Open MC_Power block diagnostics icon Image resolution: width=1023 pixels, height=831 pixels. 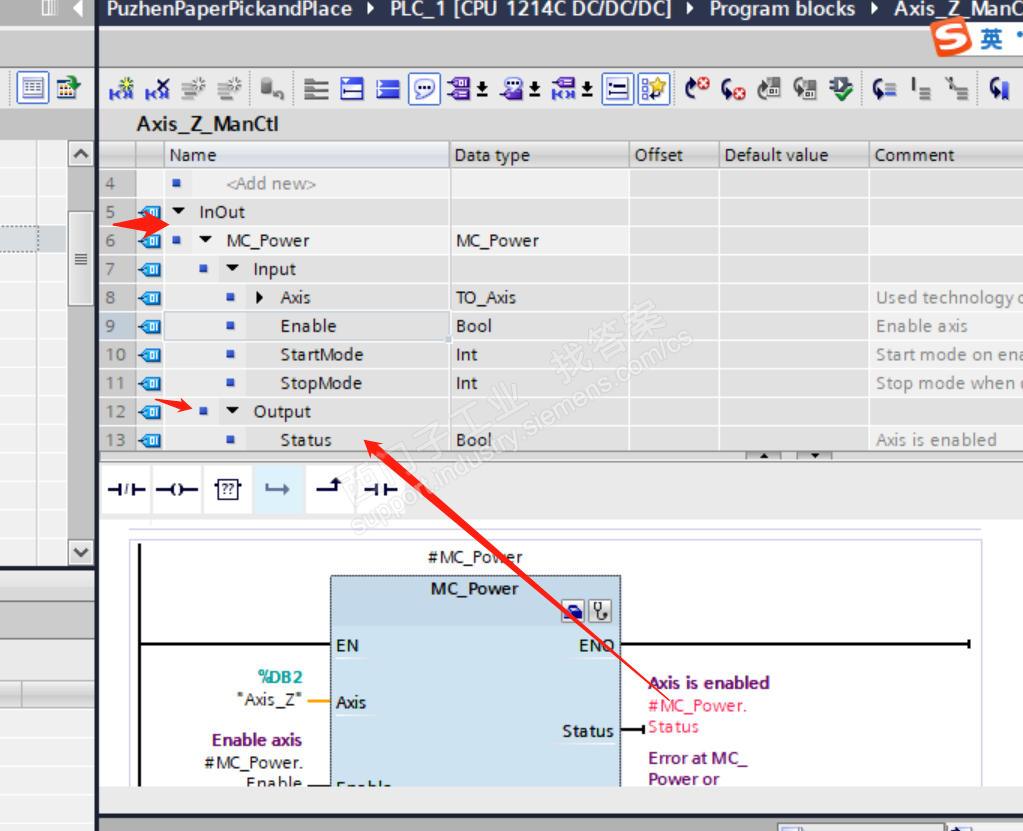coord(600,611)
